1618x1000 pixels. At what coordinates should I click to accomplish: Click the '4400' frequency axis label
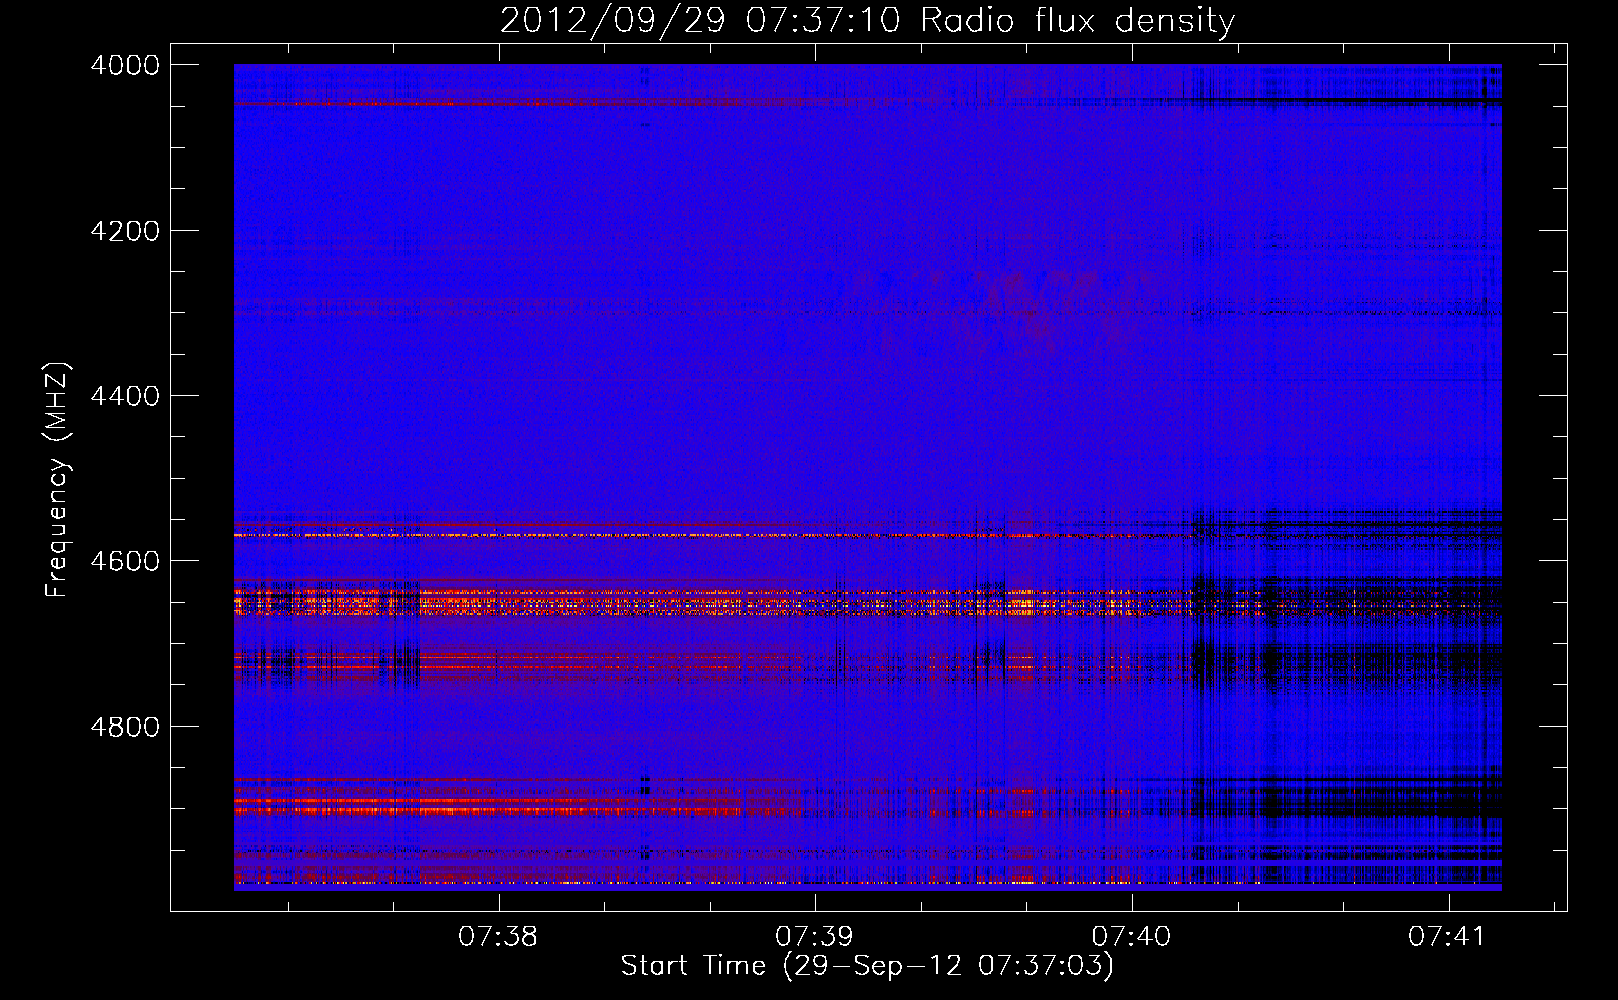(x=125, y=396)
